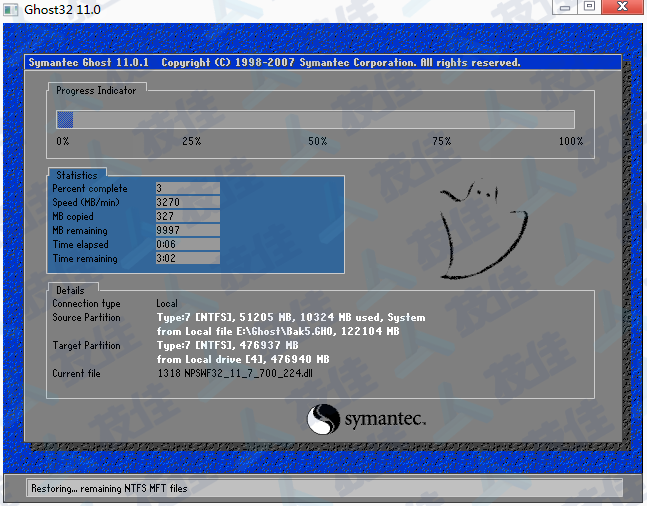Click the Symantec Ghost 11.0.1 copyright banner
Viewport: 647px width, 506px height.
[x=274, y=62]
